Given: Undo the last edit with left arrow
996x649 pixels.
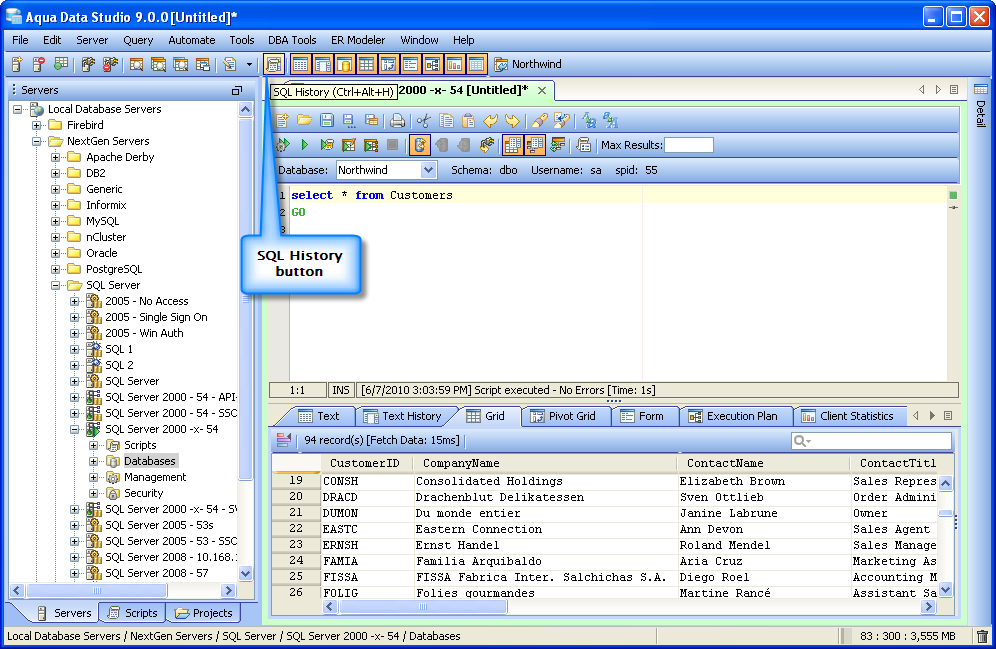Looking at the screenshot, I should click(490, 121).
